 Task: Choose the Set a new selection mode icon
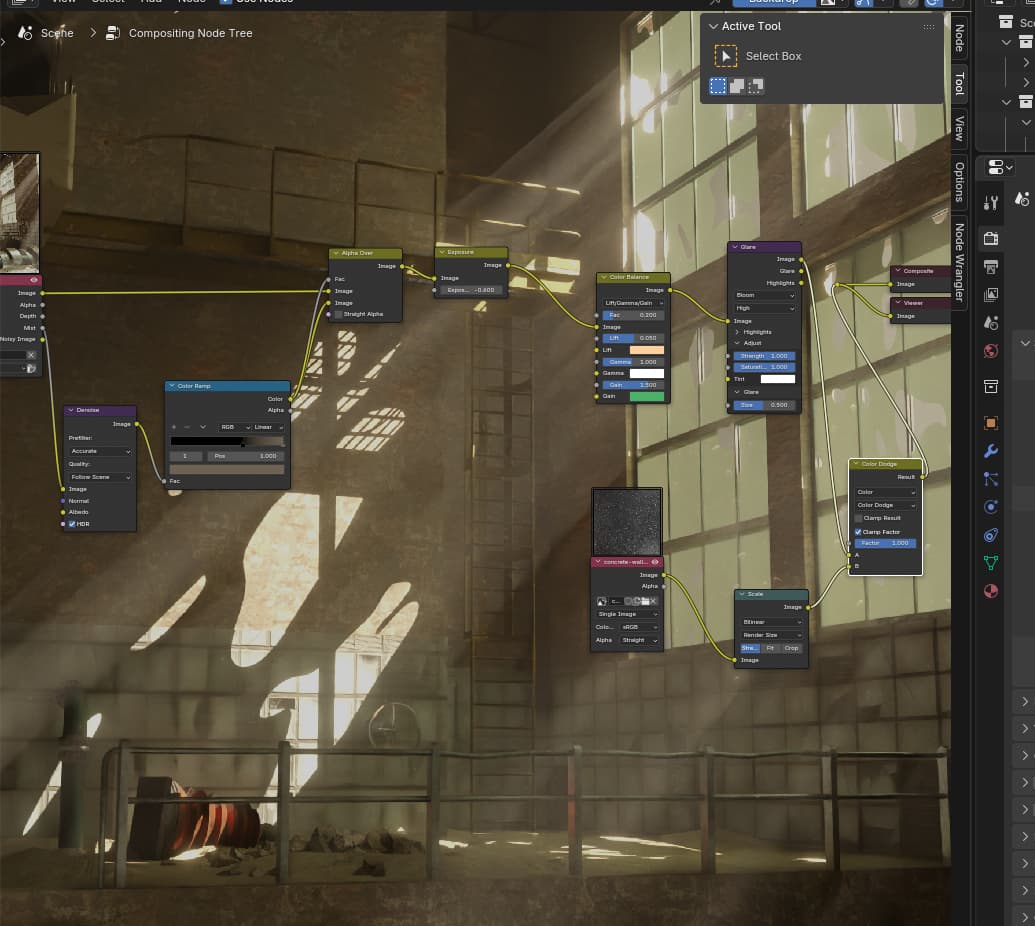[718, 86]
